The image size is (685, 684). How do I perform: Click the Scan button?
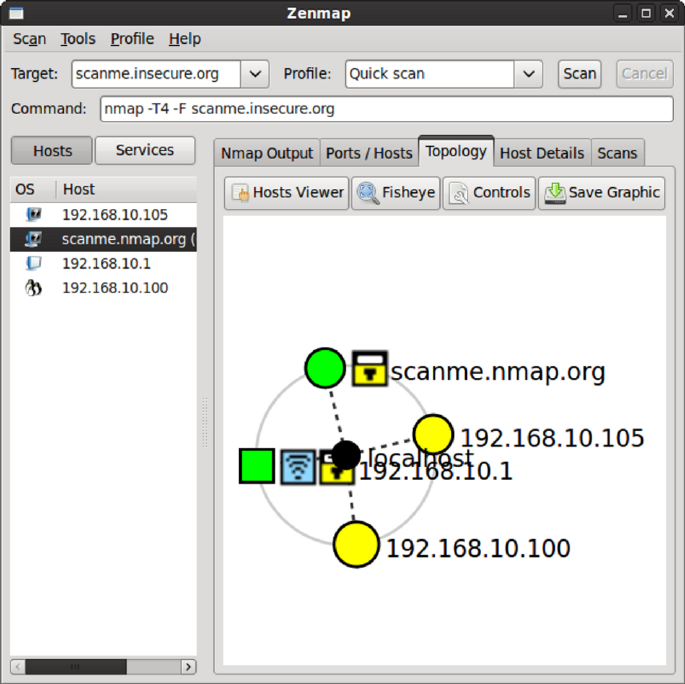tap(579, 74)
